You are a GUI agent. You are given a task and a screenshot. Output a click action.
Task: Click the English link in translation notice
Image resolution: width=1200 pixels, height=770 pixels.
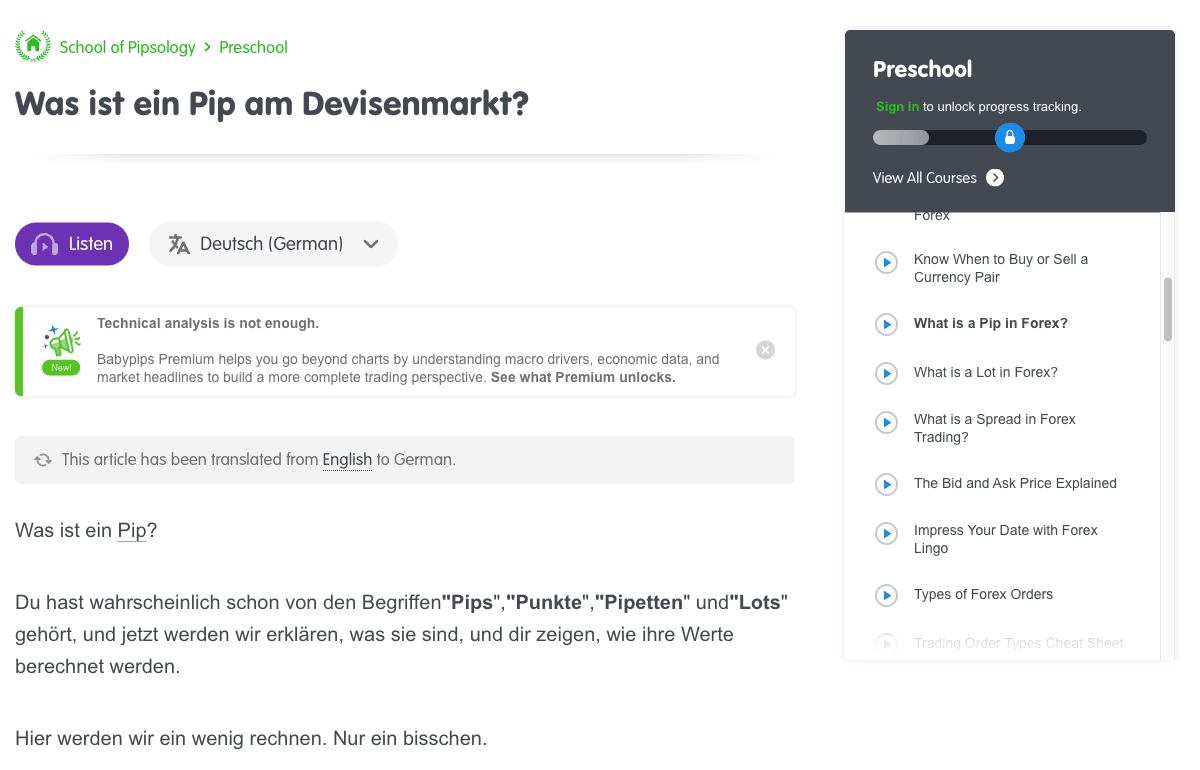coord(347,460)
